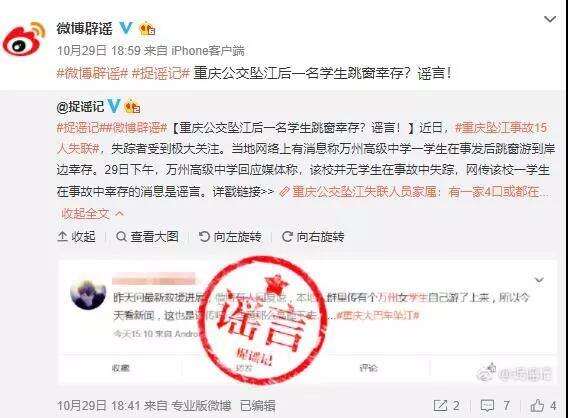Open the post options chevron in the header
This screenshot has height=418, width=568.
tap(550, 19)
